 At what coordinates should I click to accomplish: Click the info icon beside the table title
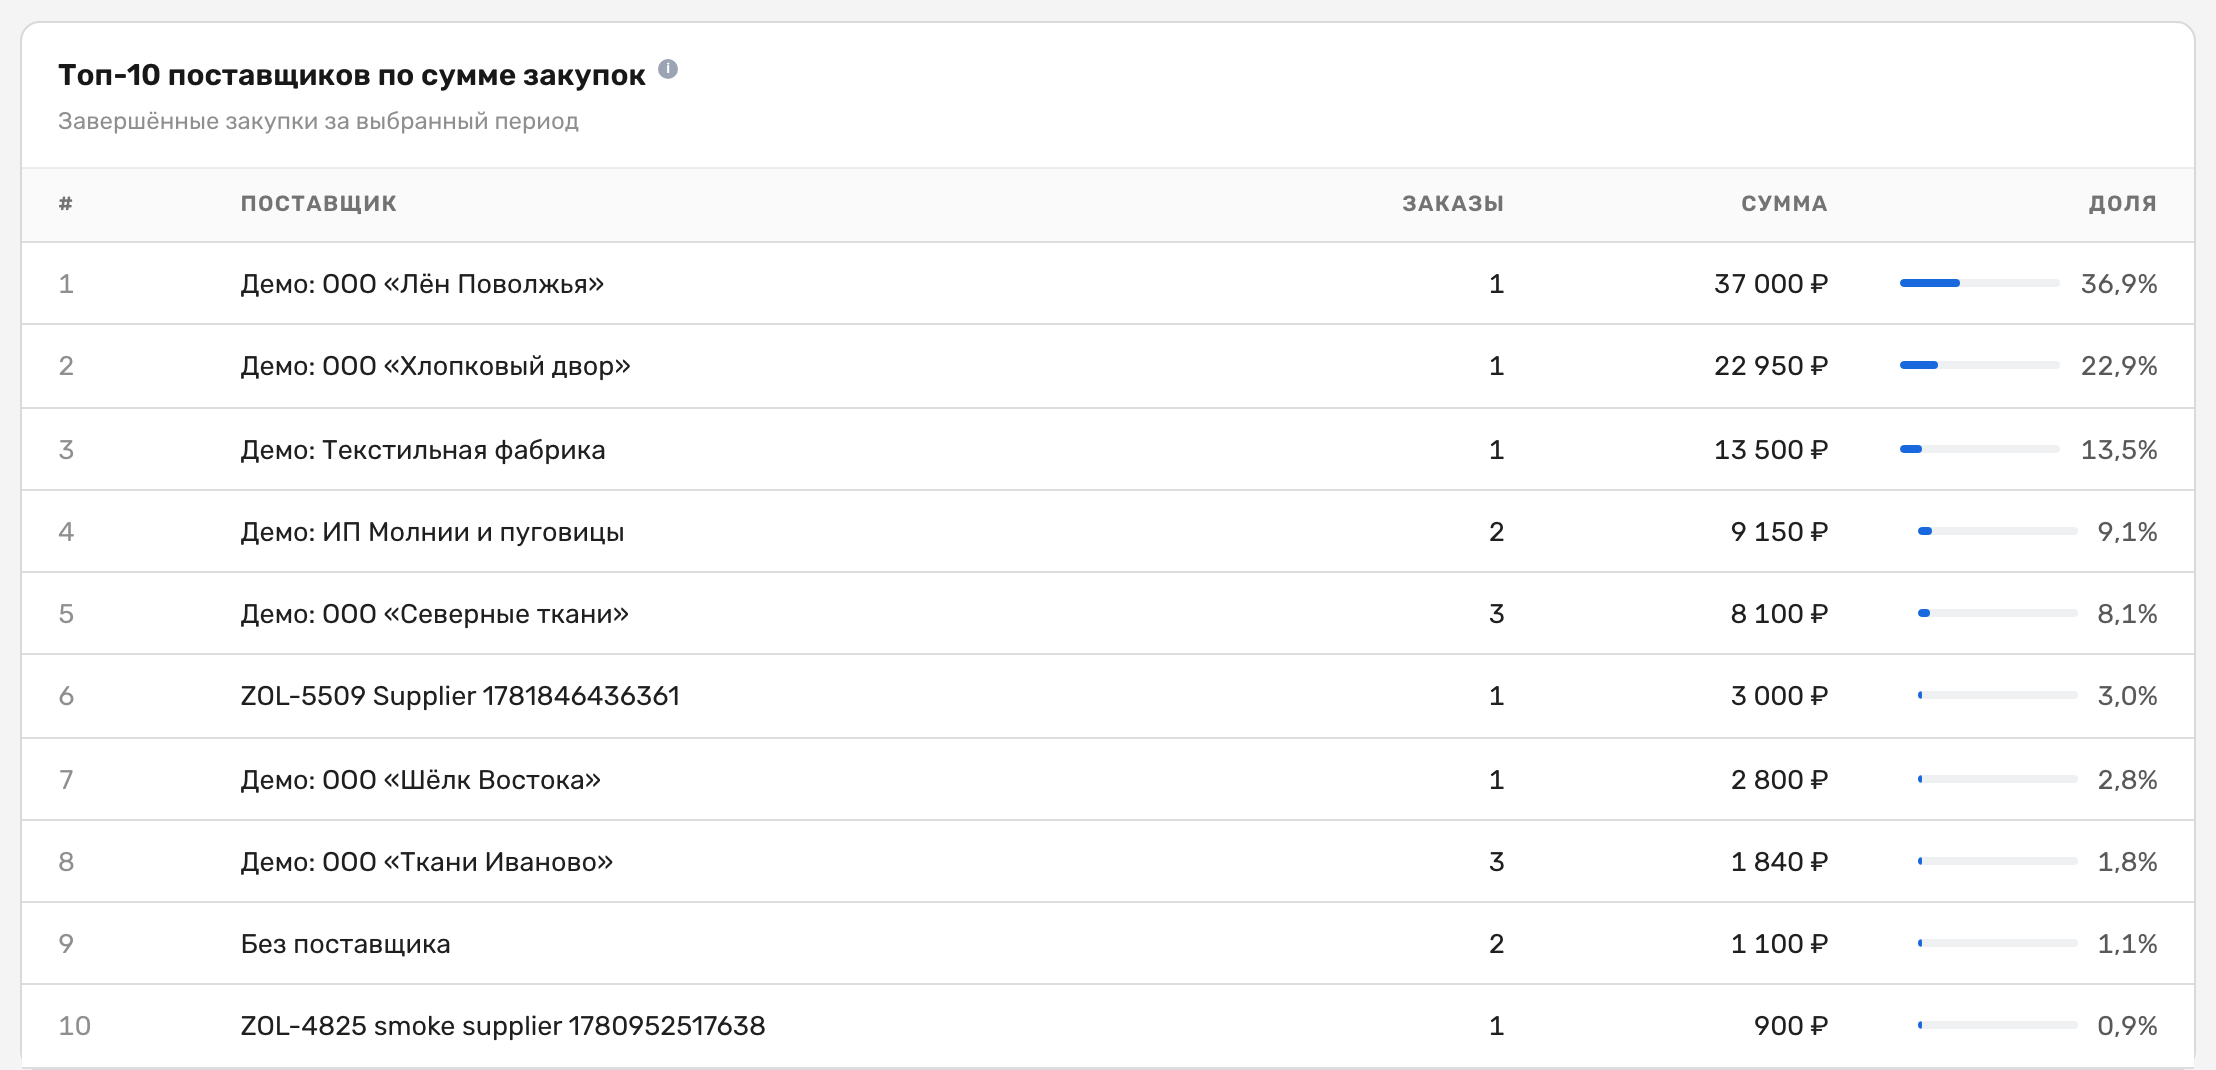tap(668, 69)
